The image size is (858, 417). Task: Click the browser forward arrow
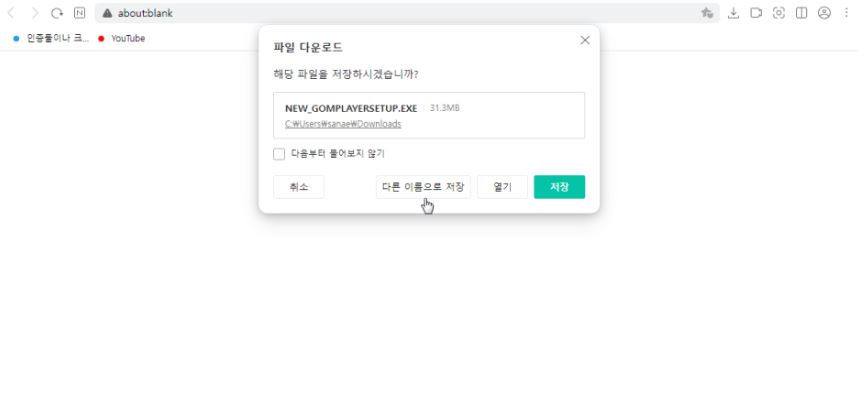[x=35, y=13]
